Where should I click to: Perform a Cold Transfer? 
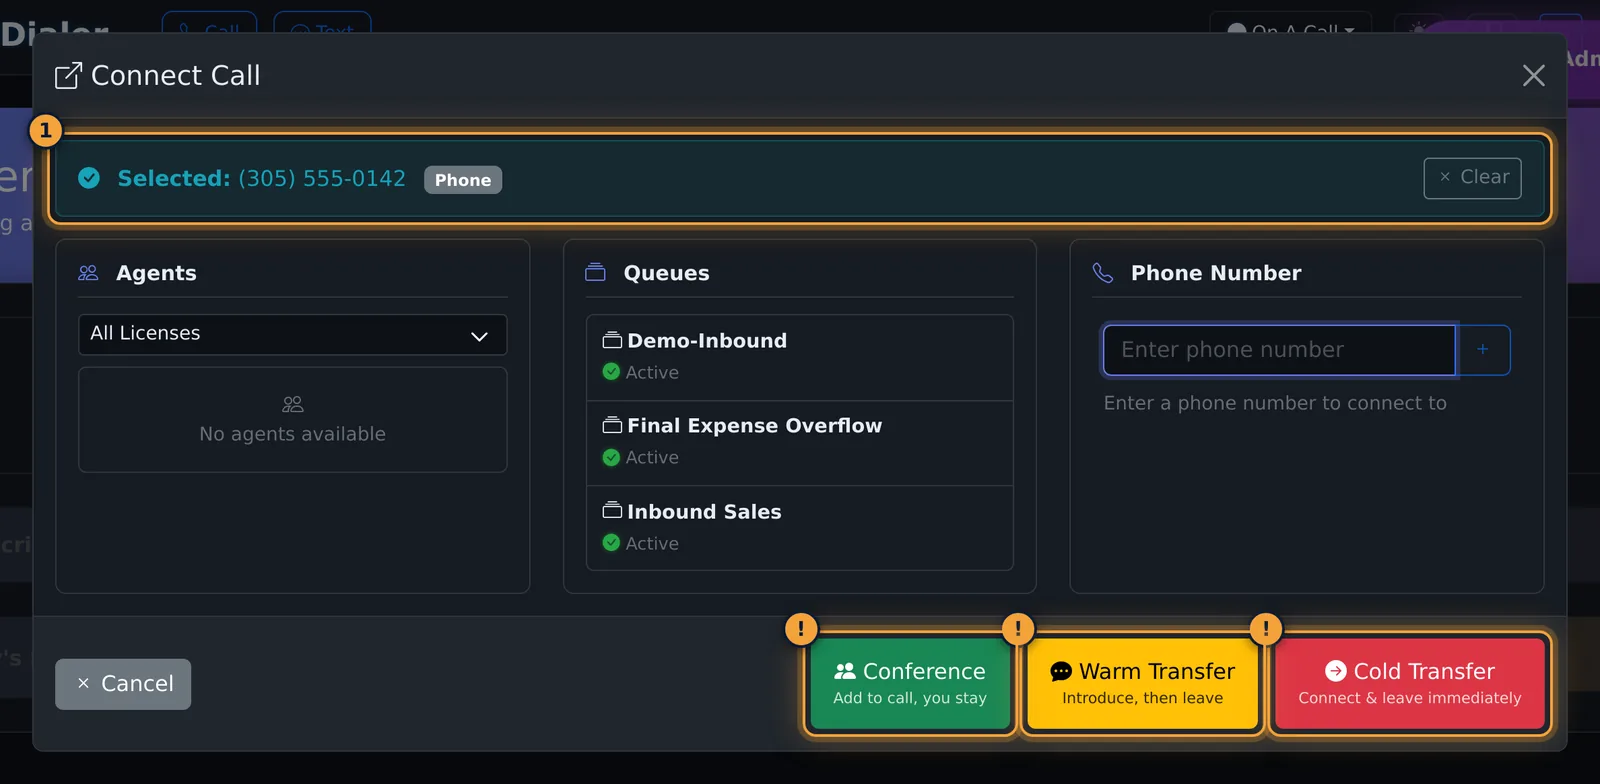(x=1409, y=683)
